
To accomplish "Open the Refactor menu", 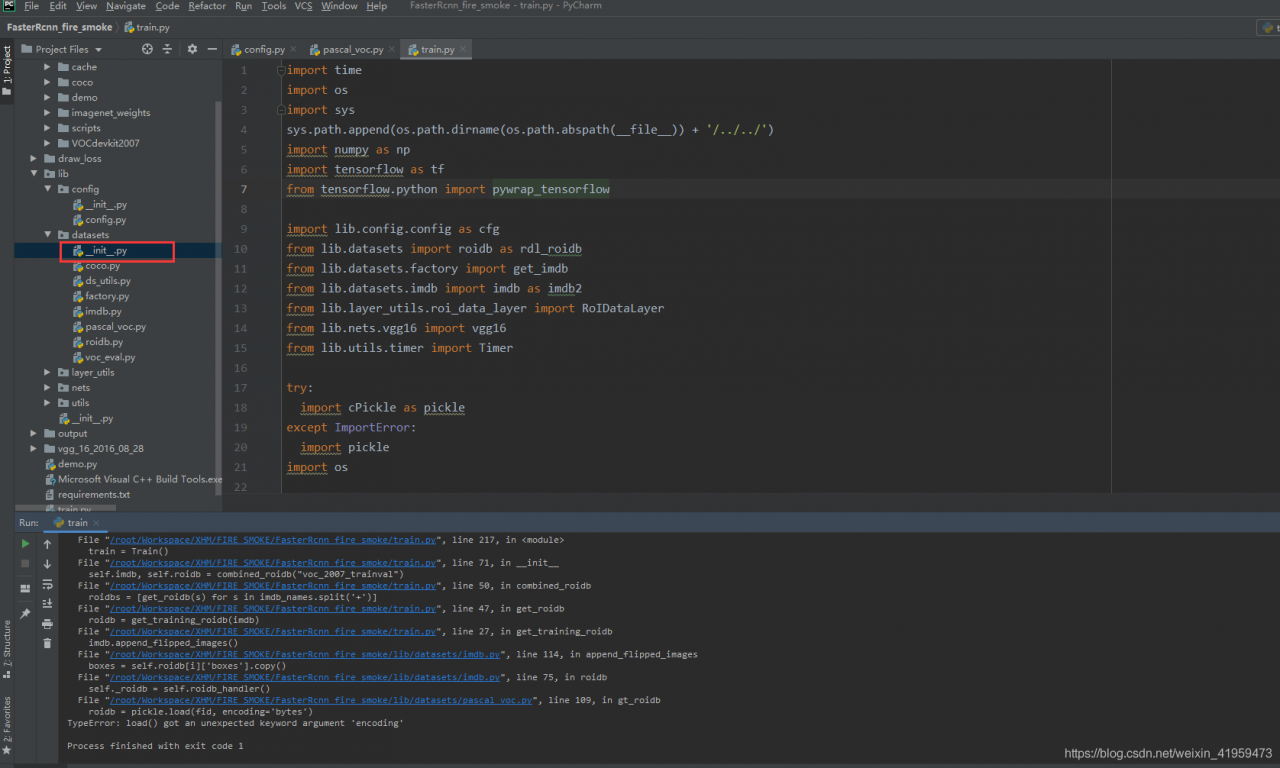I will pyautogui.click(x=207, y=5).
